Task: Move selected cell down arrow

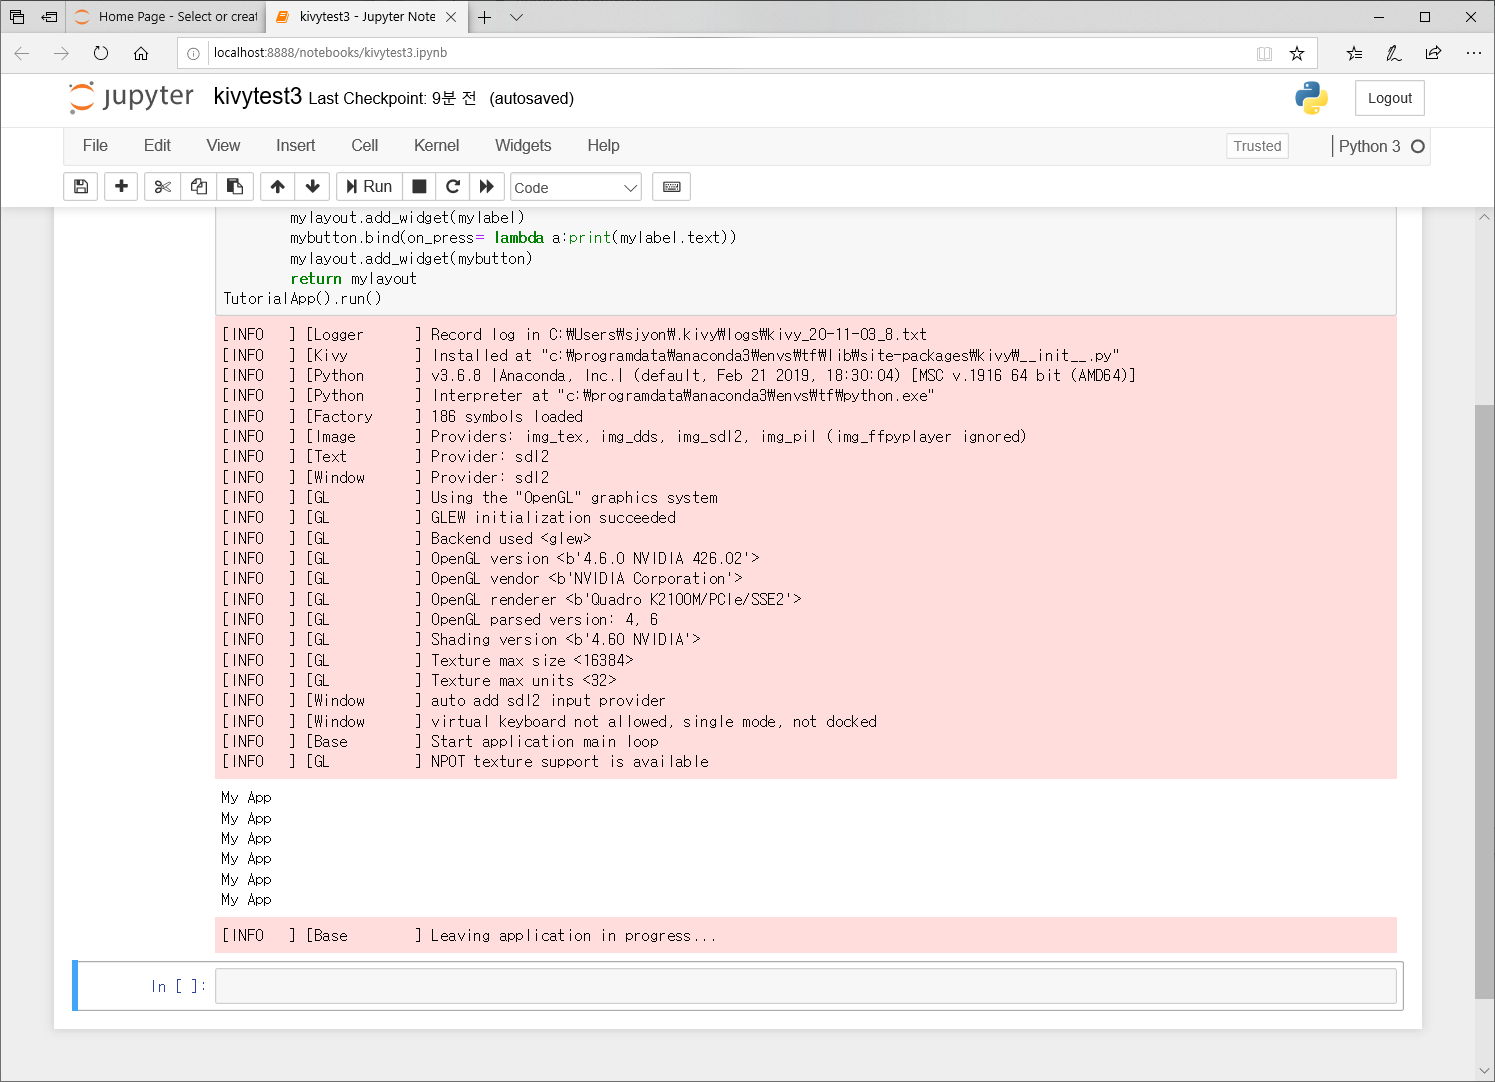Action: [x=313, y=187]
